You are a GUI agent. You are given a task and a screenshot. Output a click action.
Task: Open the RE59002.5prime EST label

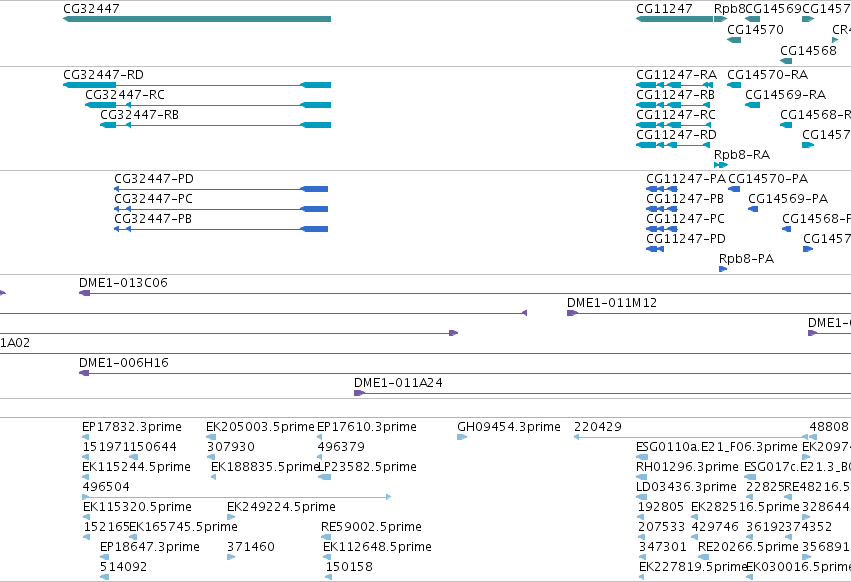coord(371,527)
